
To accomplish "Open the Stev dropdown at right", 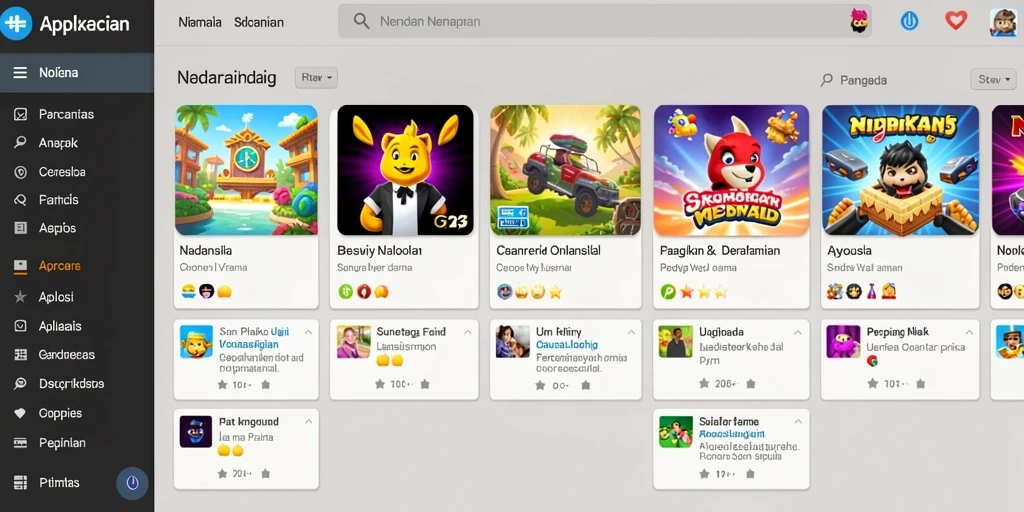I will point(993,80).
